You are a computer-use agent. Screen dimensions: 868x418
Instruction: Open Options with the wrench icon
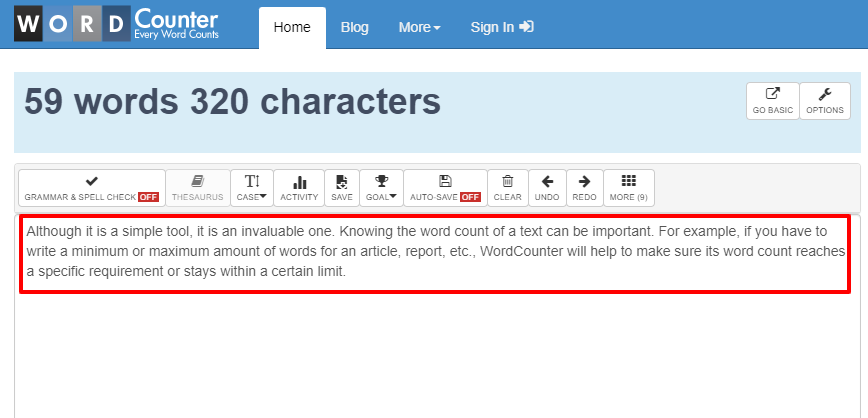pos(825,101)
